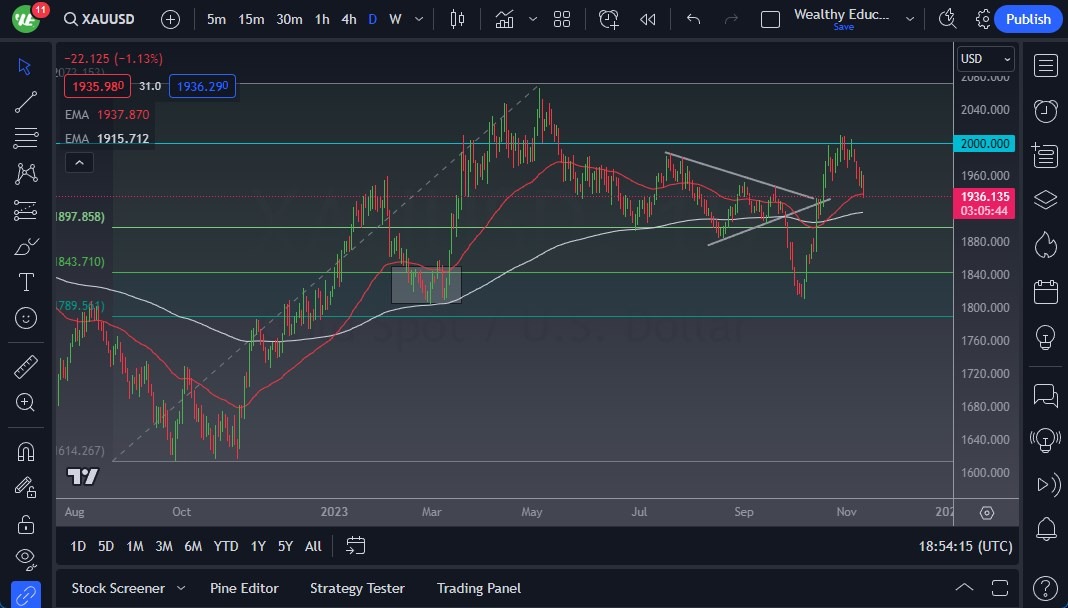The height and width of the screenshot is (608, 1068).
Task: Toggle hide all drawings eye icon
Action: click(x=26, y=557)
